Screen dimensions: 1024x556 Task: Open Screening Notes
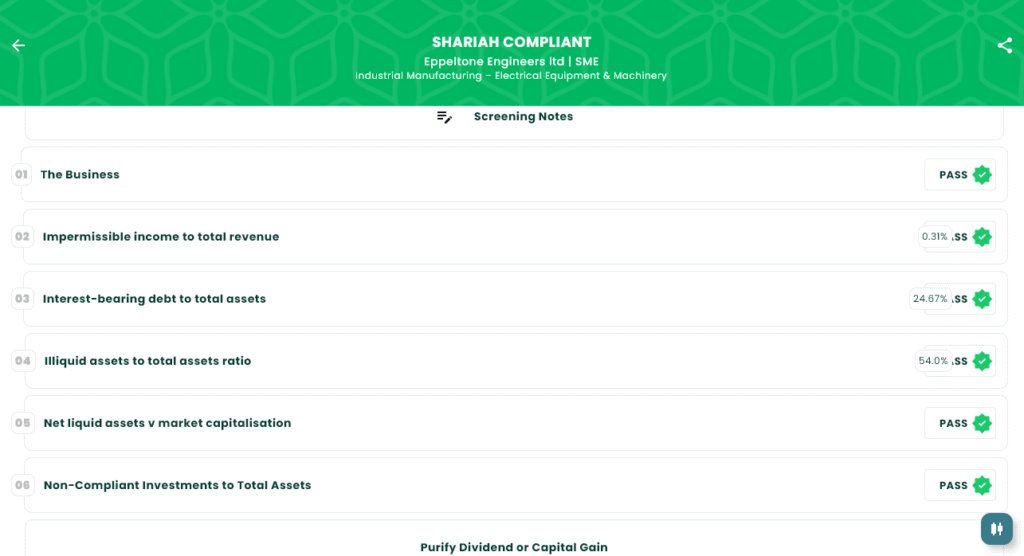pyautogui.click(x=514, y=122)
